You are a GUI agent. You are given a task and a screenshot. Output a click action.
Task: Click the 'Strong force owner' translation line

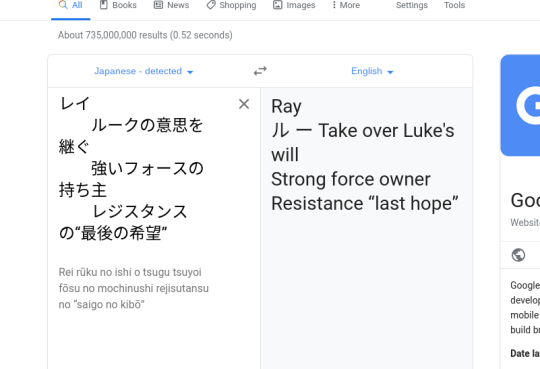click(x=351, y=179)
